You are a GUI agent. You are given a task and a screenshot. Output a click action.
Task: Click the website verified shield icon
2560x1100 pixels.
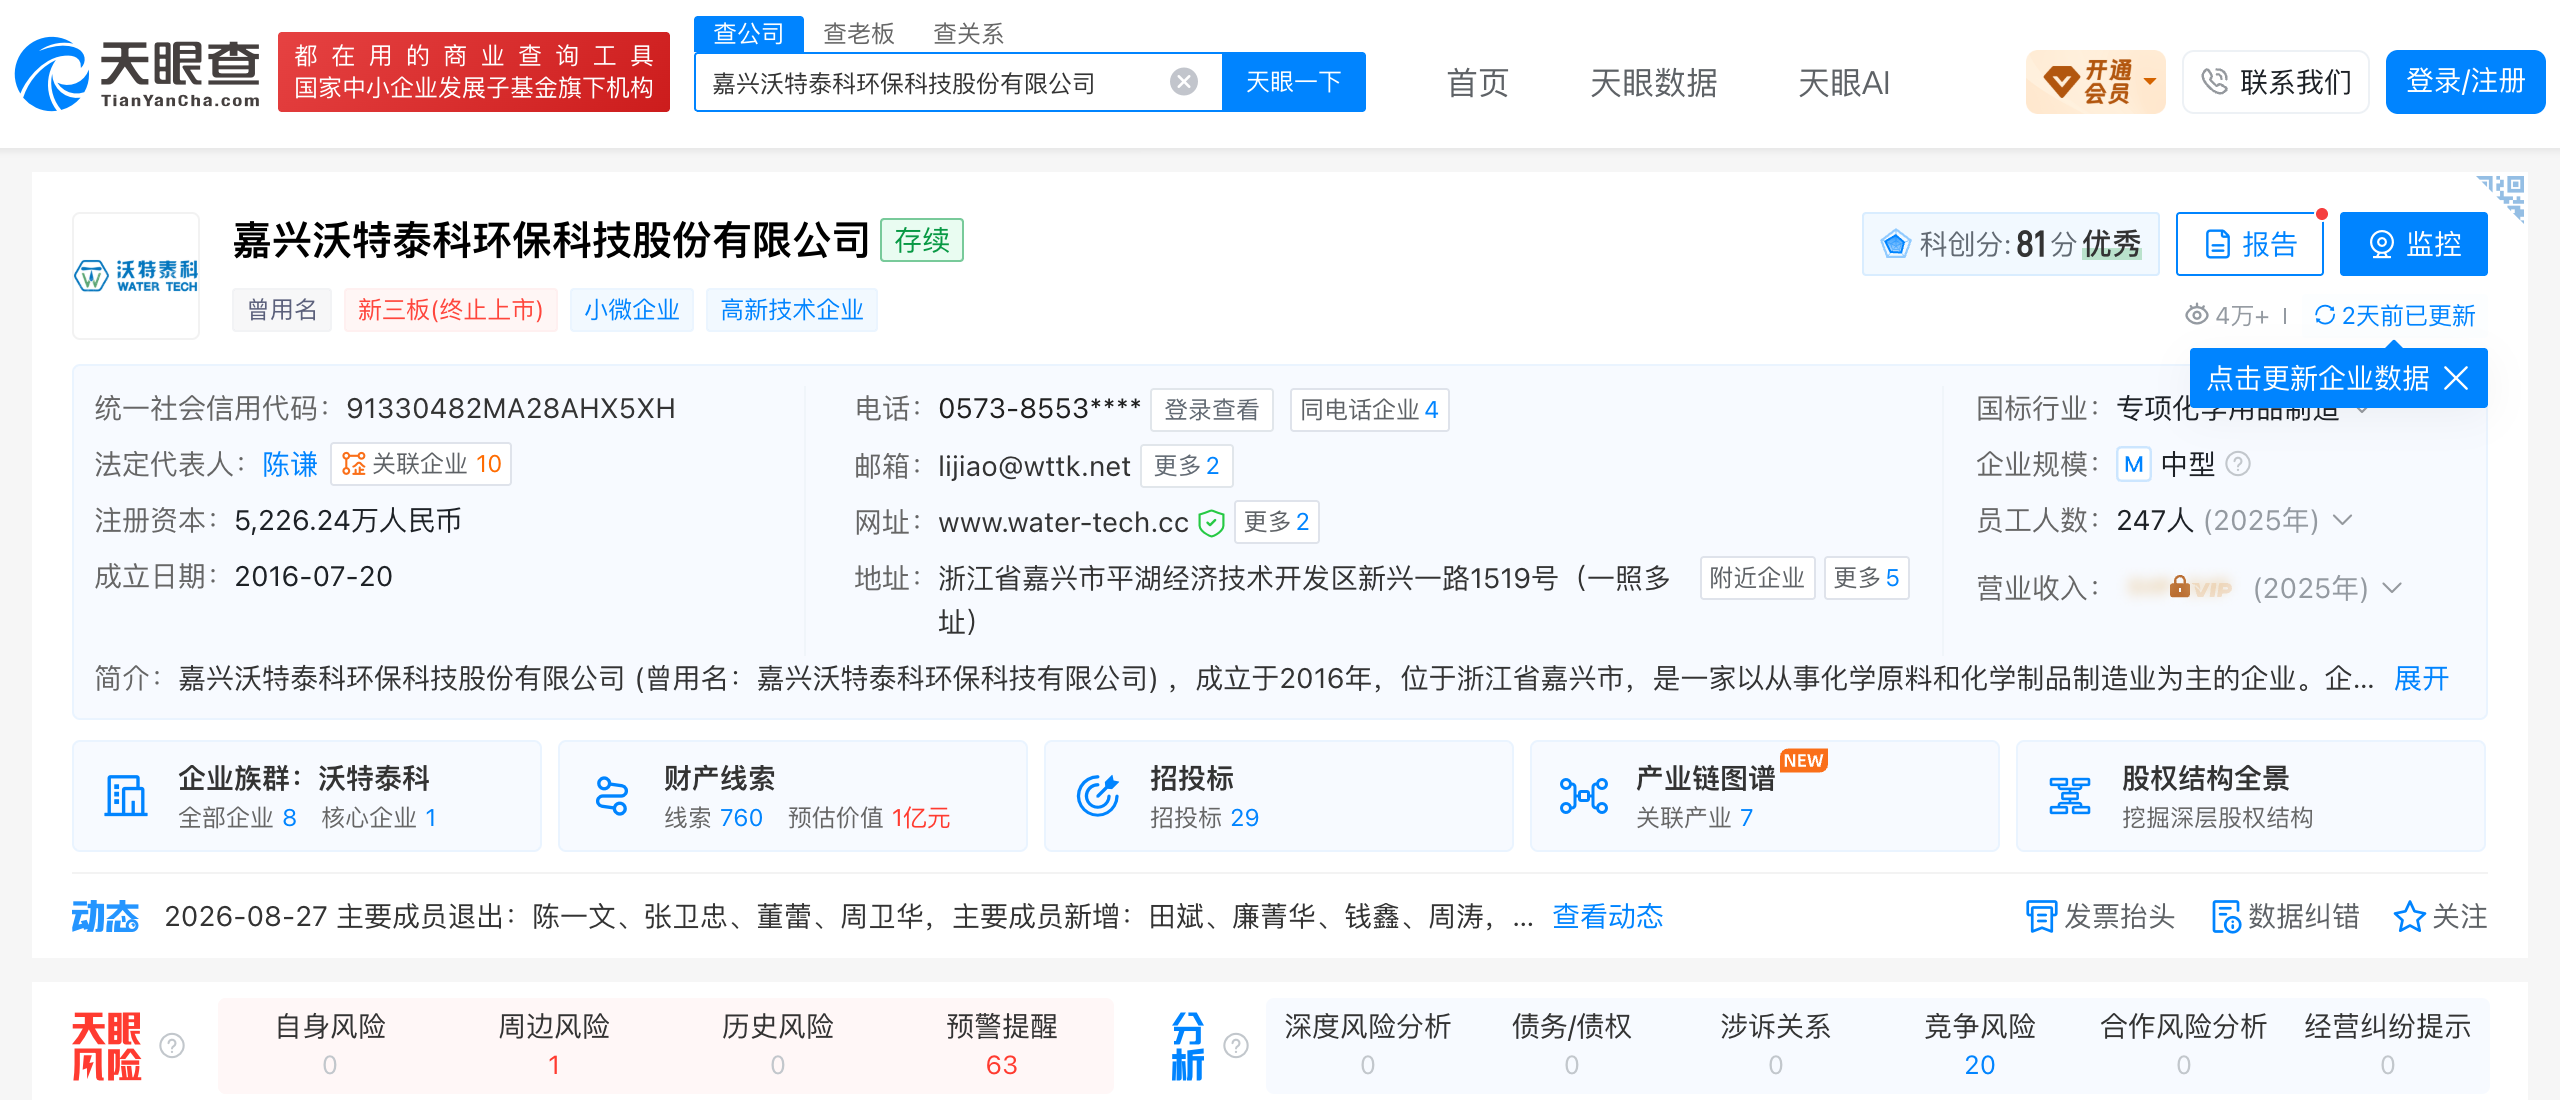1211,522
